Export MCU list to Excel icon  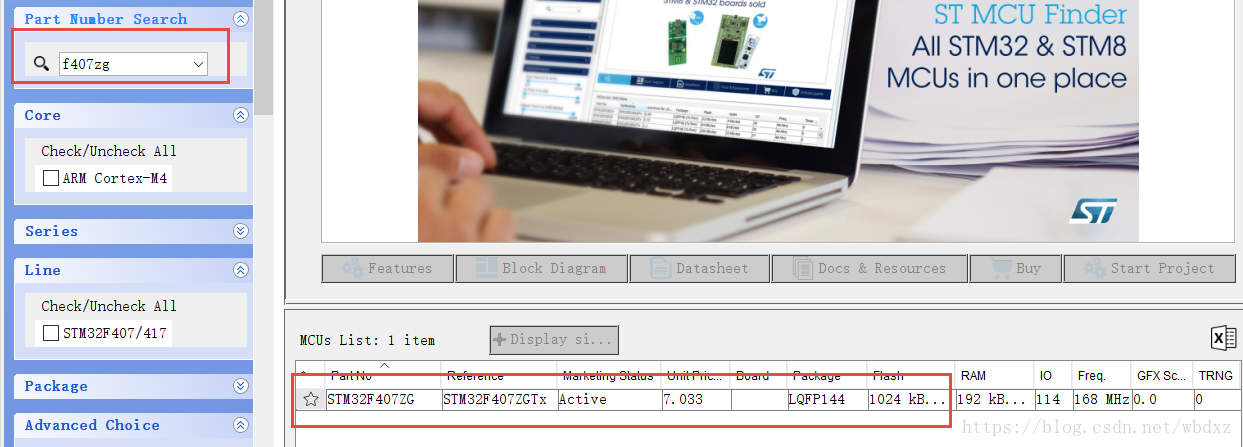[x=1223, y=338]
